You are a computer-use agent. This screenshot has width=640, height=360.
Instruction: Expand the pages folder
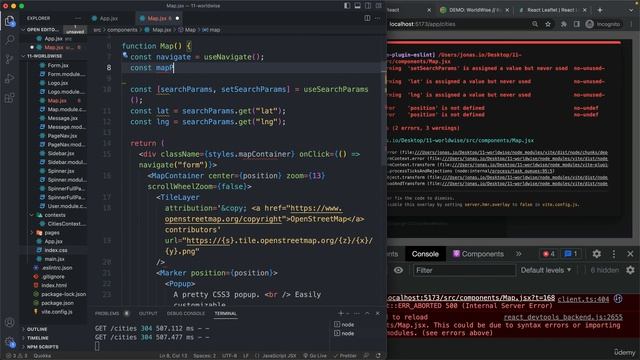click(52, 233)
